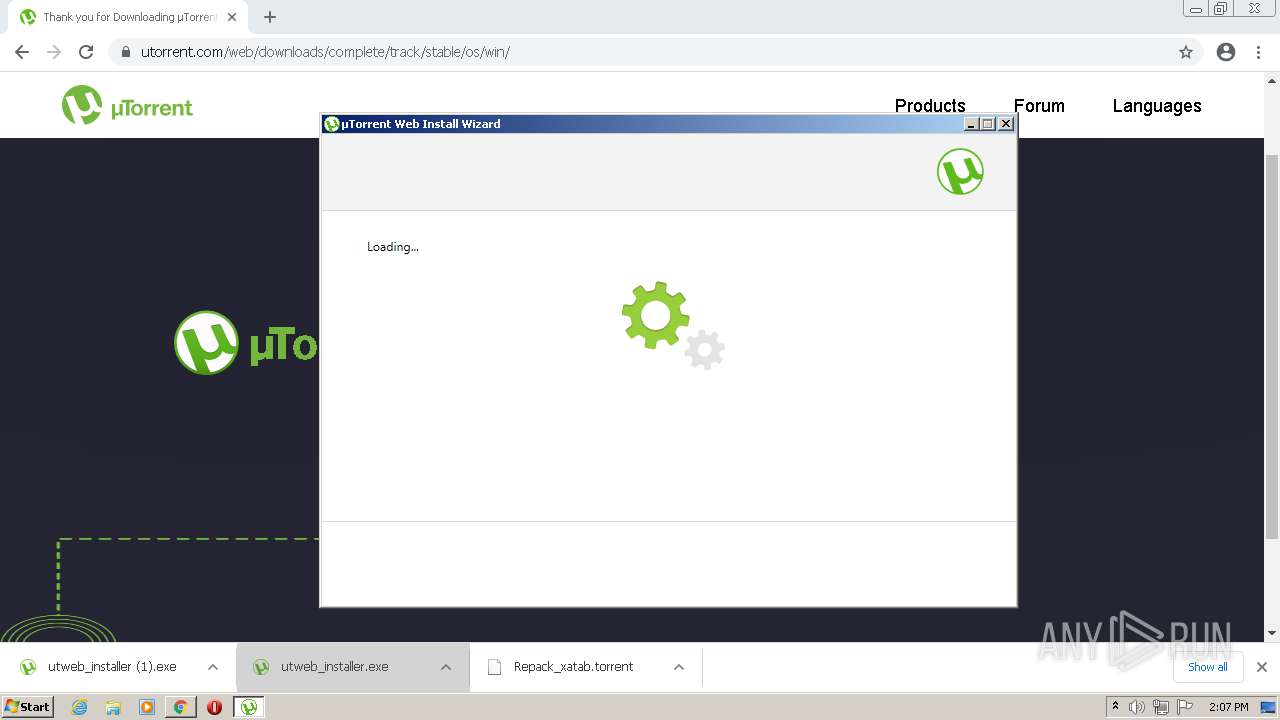Select the 'Thank you for Downloading µTorrent' tab
The width and height of the screenshot is (1280, 720).
coord(128,17)
